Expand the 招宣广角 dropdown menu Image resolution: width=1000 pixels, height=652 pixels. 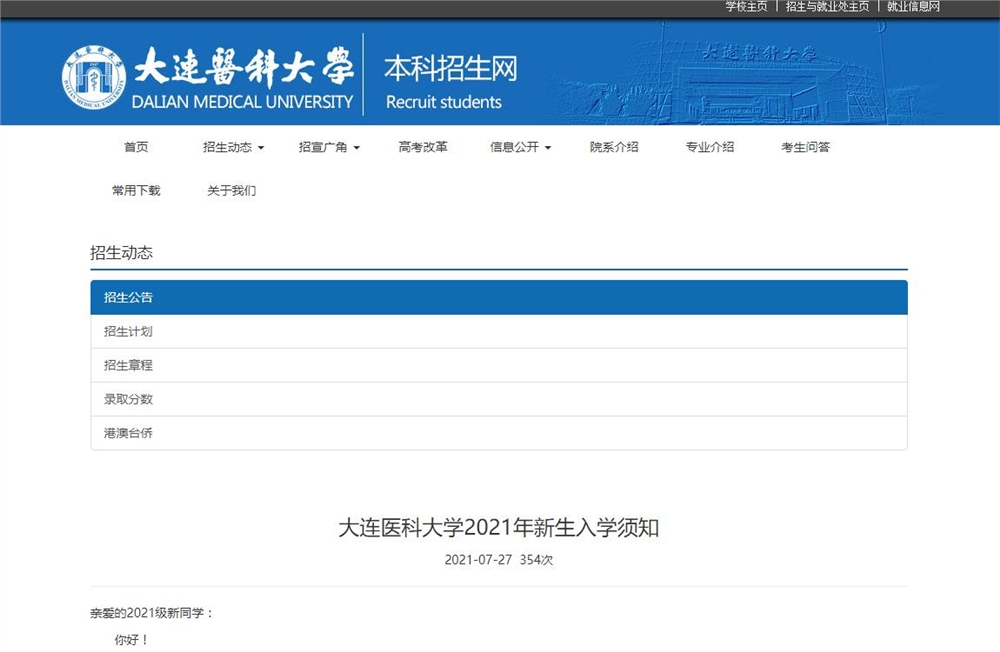(329, 147)
